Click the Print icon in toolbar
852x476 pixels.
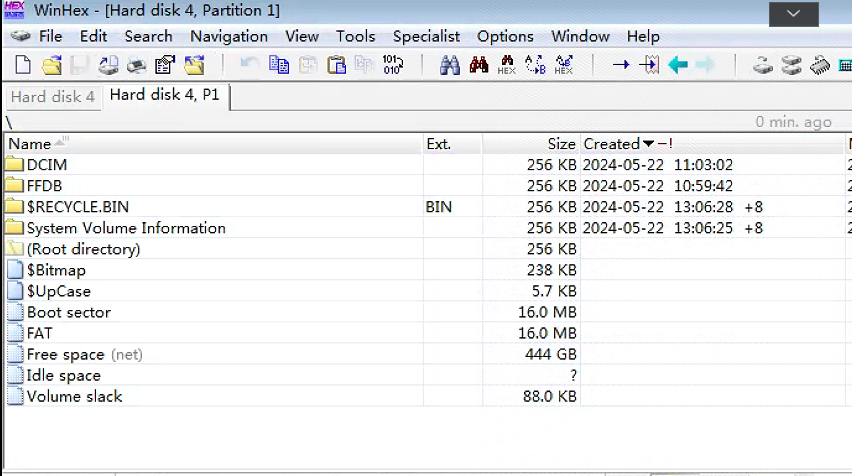(136, 66)
